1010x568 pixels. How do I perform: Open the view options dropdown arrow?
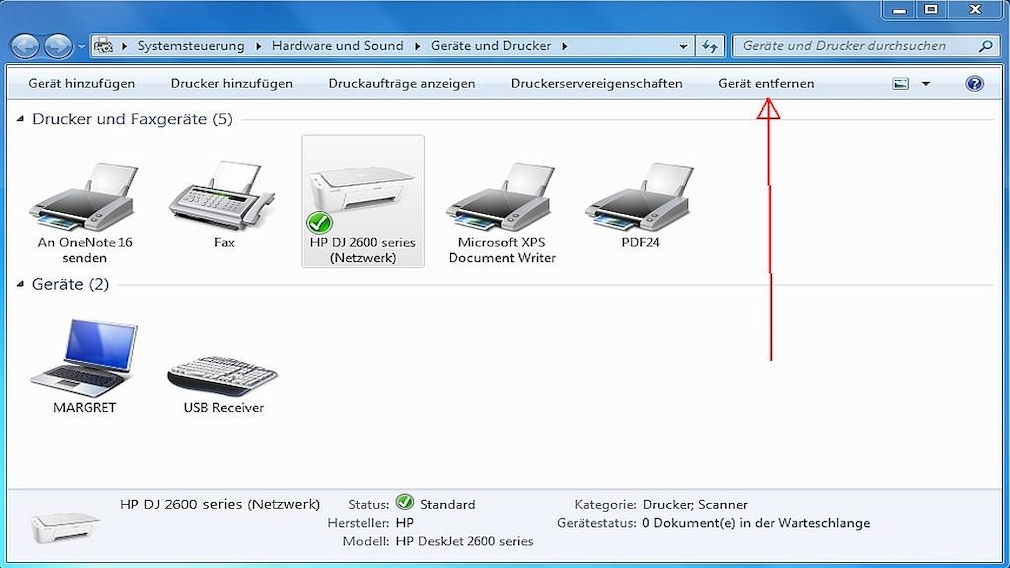click(925, 84)
